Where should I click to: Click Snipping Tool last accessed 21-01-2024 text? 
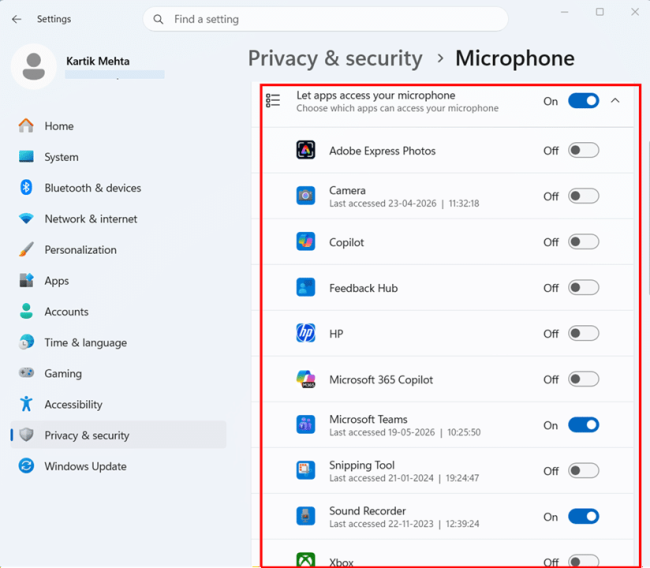point(404,478)
